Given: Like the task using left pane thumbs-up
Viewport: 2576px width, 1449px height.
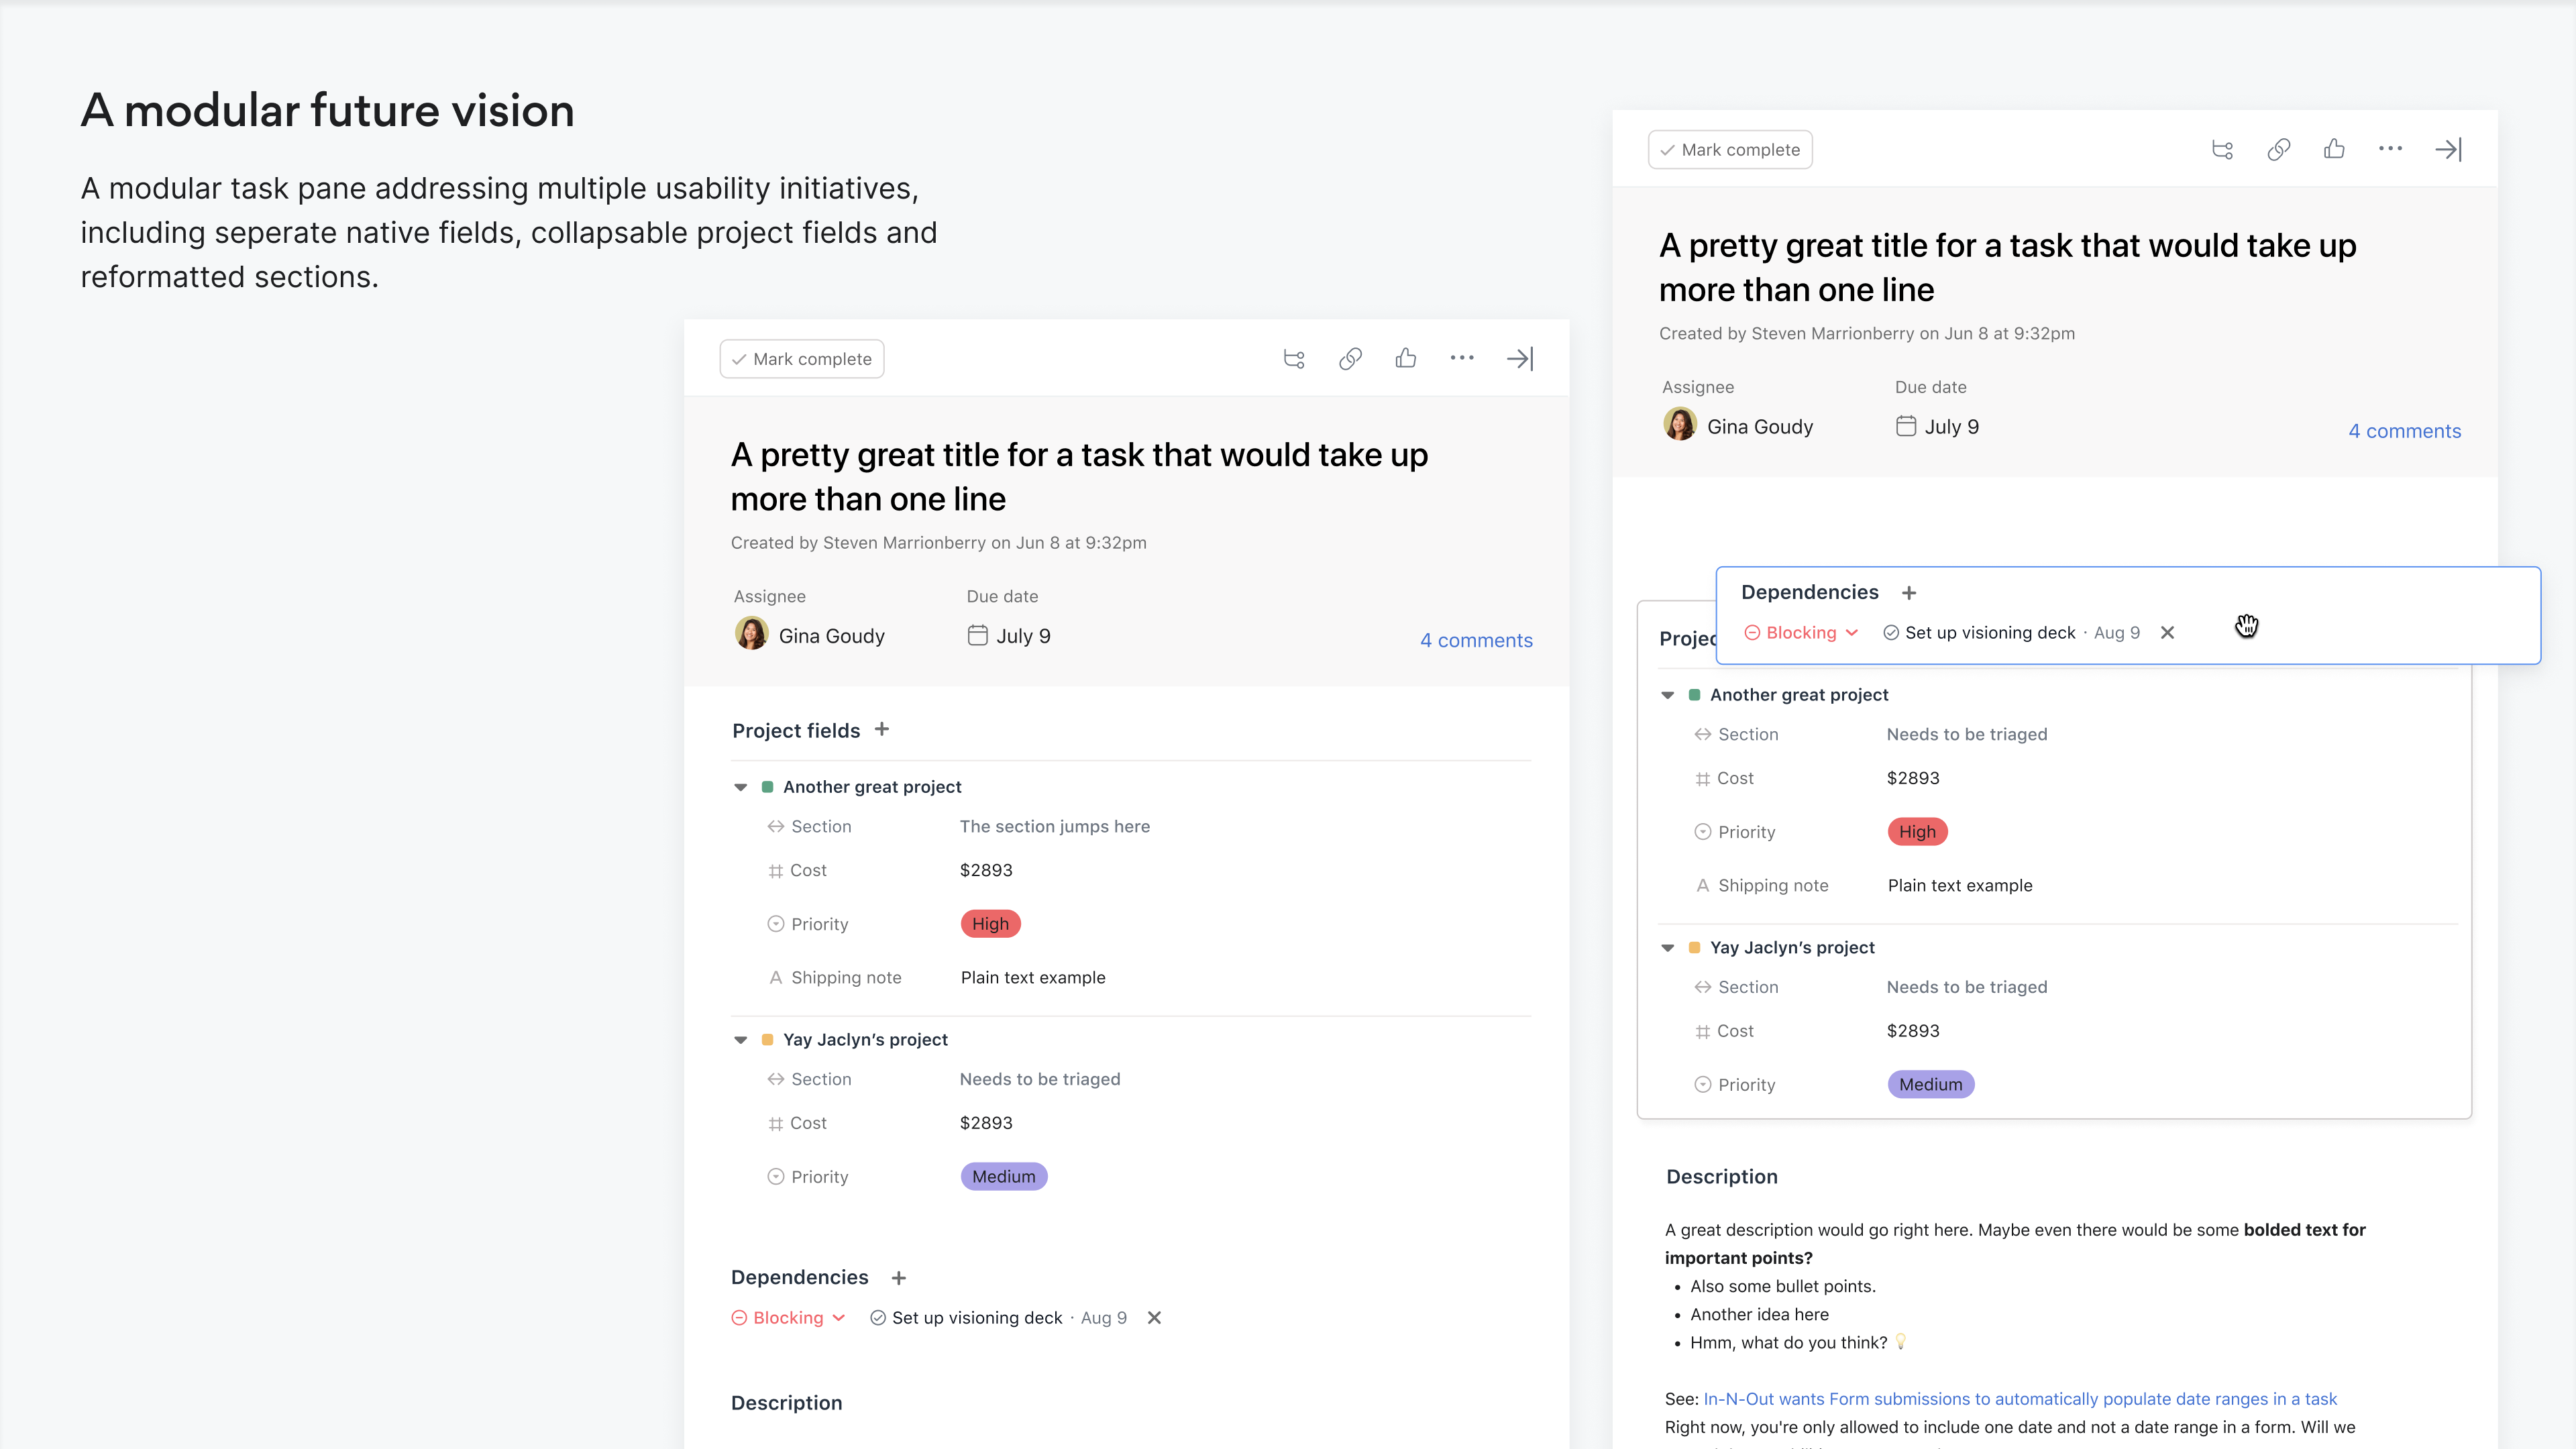Looking at the screenshot, I should (1406, 358).
